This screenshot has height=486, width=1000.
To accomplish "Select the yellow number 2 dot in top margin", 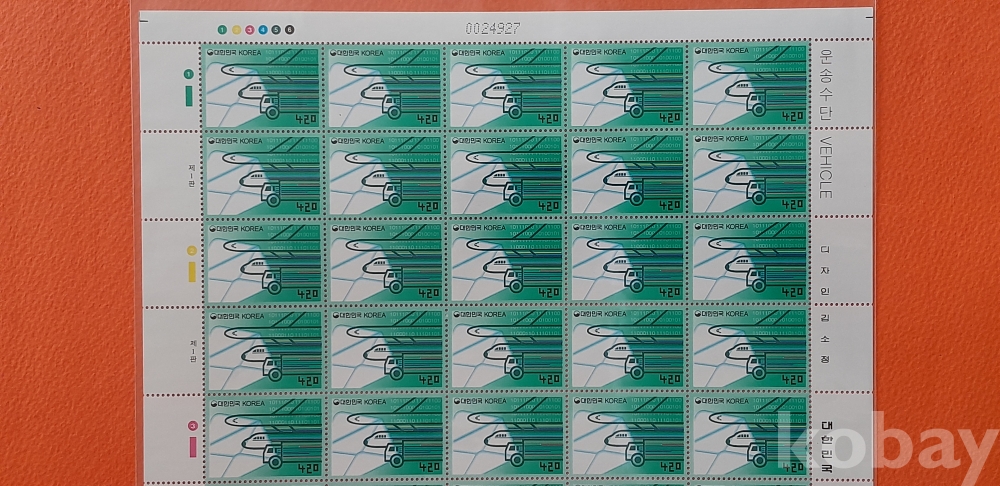I will [236, 29].
